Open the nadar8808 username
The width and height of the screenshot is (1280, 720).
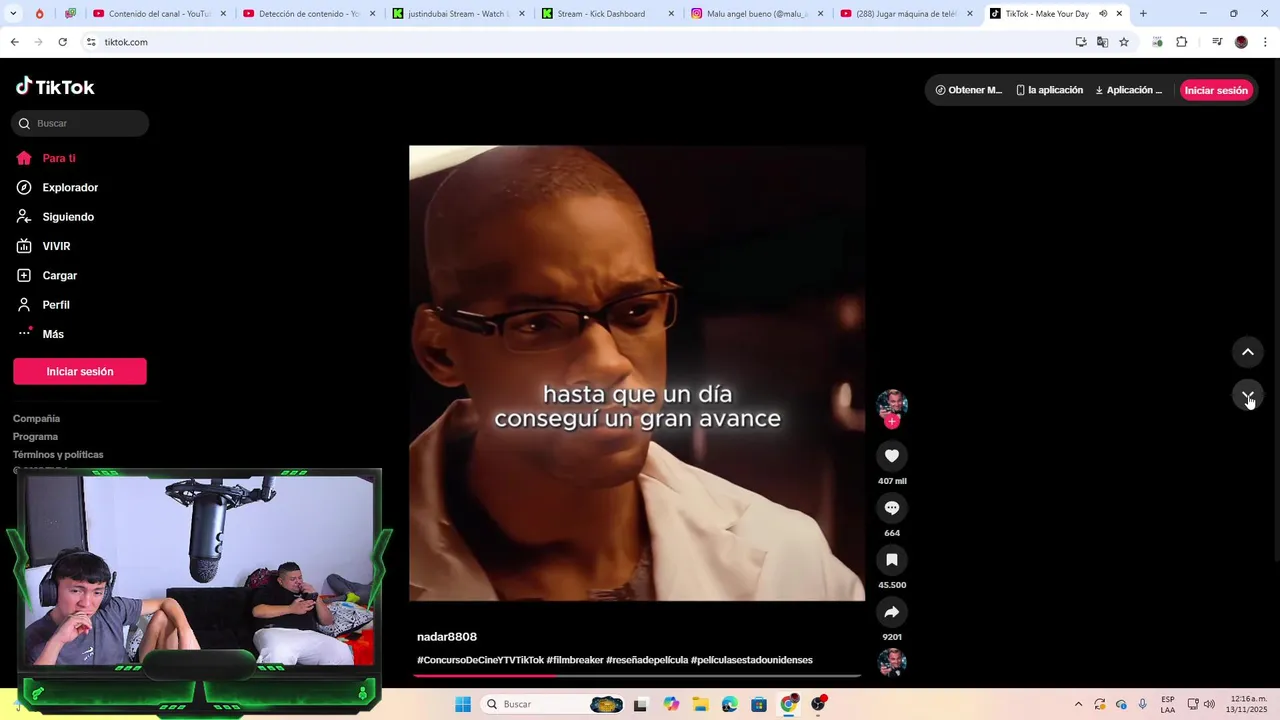click(x=447, y=637)
